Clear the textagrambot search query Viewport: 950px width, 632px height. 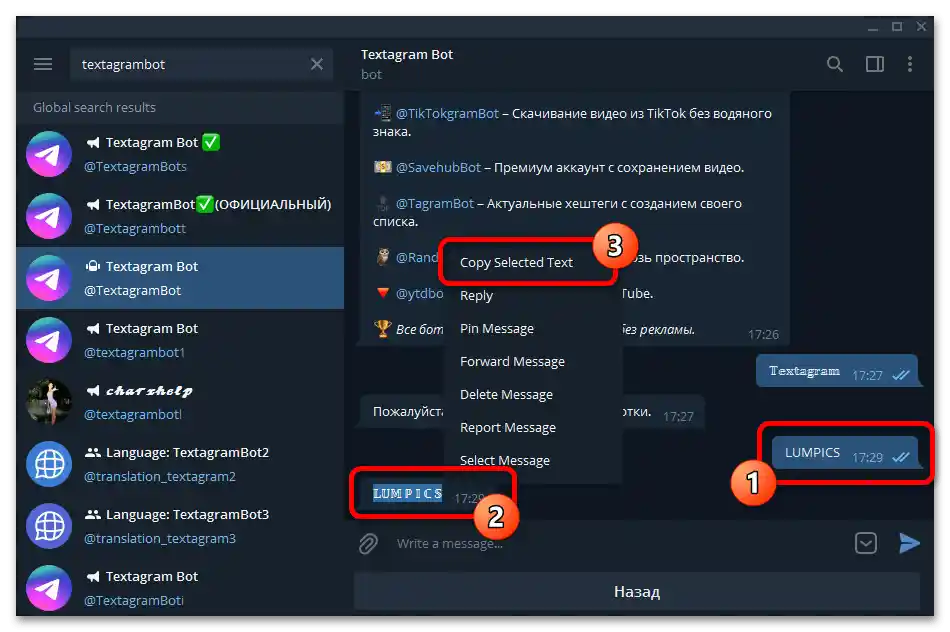316,64
